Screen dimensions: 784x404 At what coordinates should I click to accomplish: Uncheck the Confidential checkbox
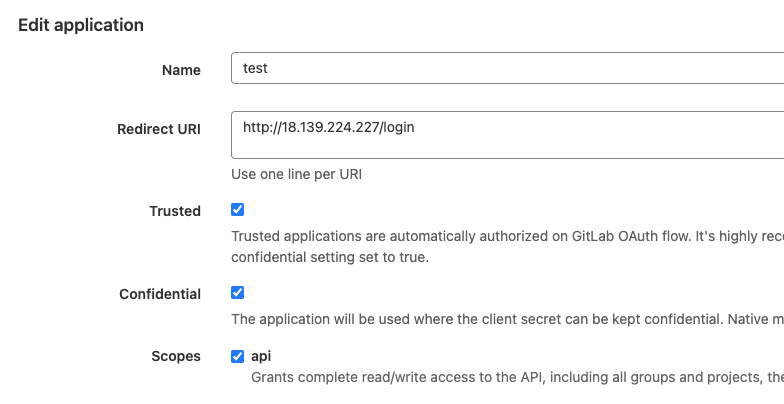(x=237, y=293)
